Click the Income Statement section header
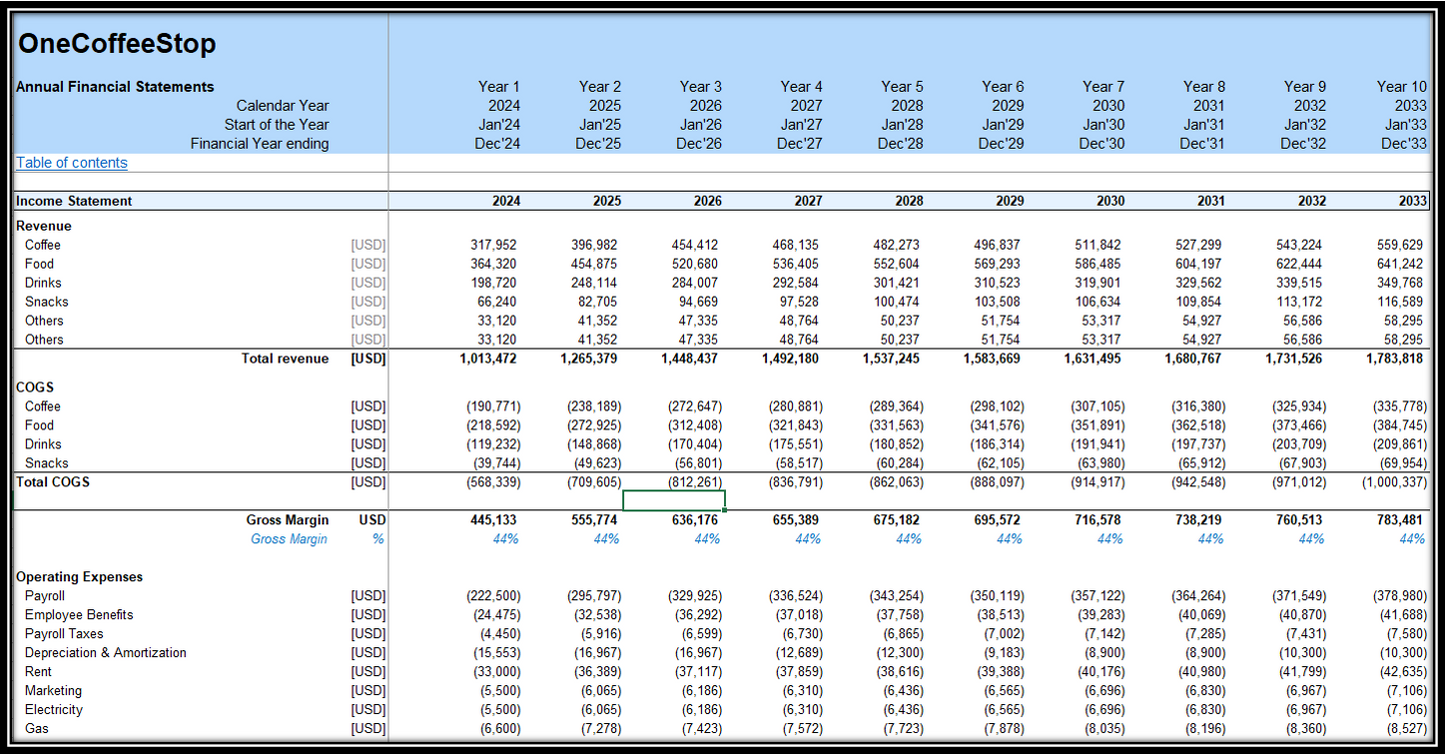 (x=74, y=201)
